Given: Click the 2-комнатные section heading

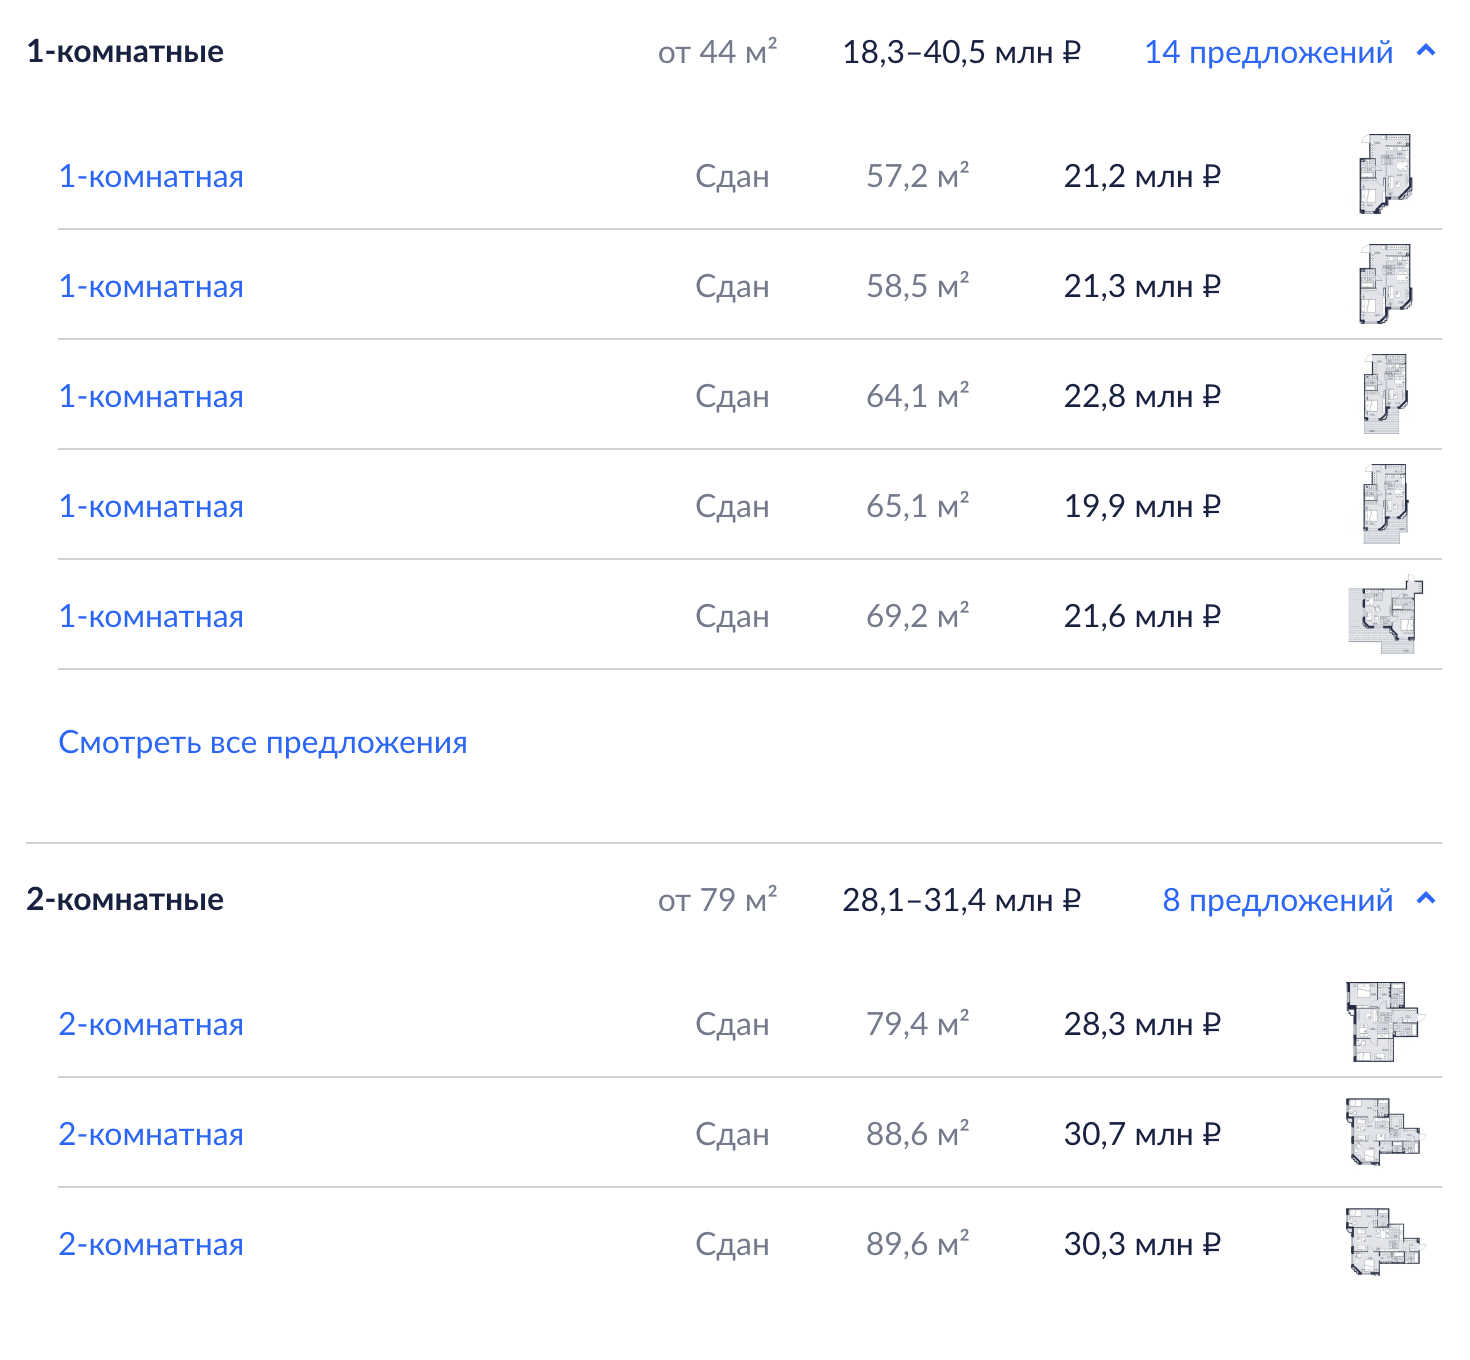Looking at the screenshot, I should 125,899.
